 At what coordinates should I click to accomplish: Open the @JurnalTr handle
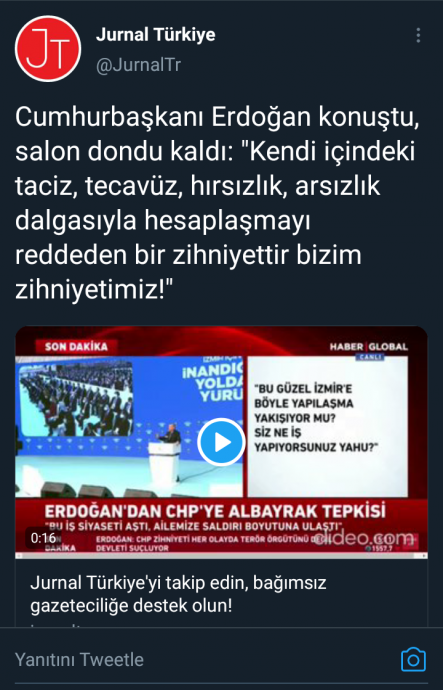[138, 65]
